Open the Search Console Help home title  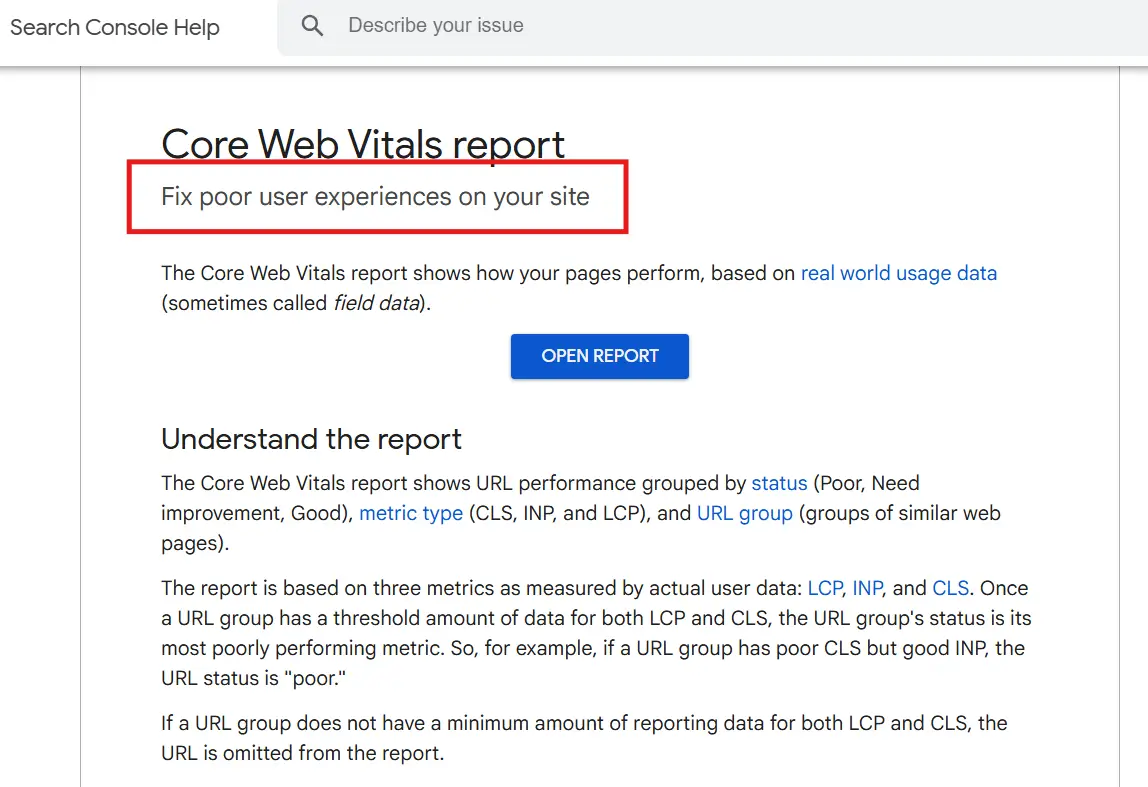point(115,27)
